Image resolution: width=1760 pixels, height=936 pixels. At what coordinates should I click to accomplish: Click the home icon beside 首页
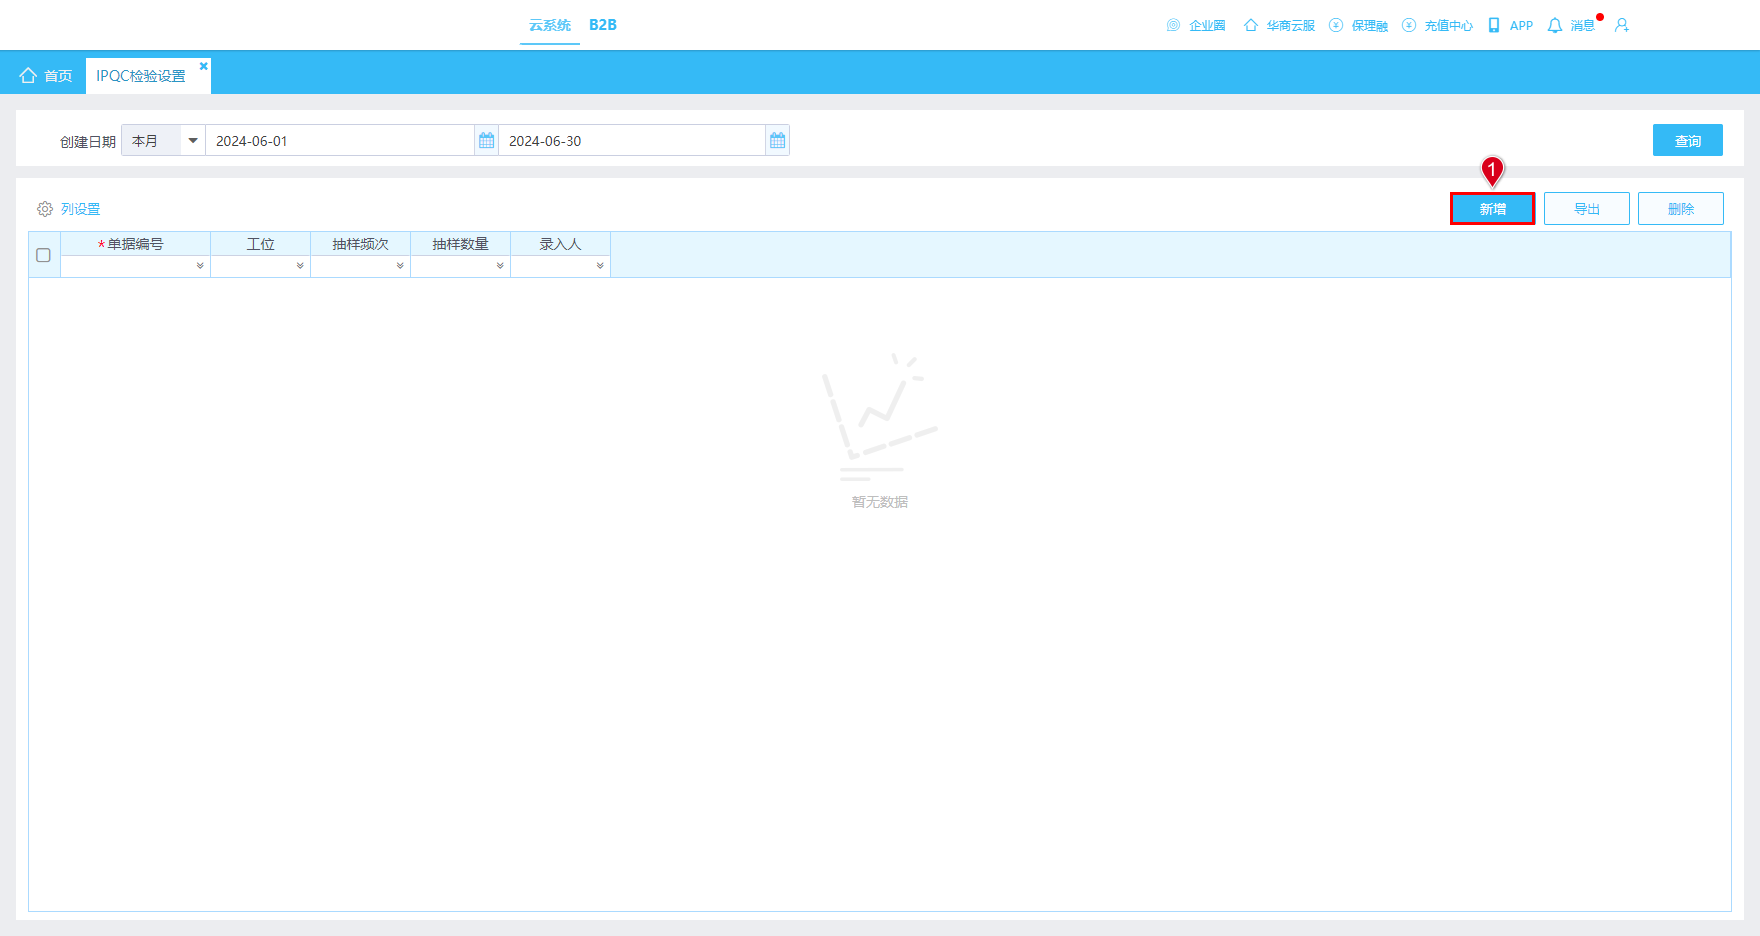(28, 76)
